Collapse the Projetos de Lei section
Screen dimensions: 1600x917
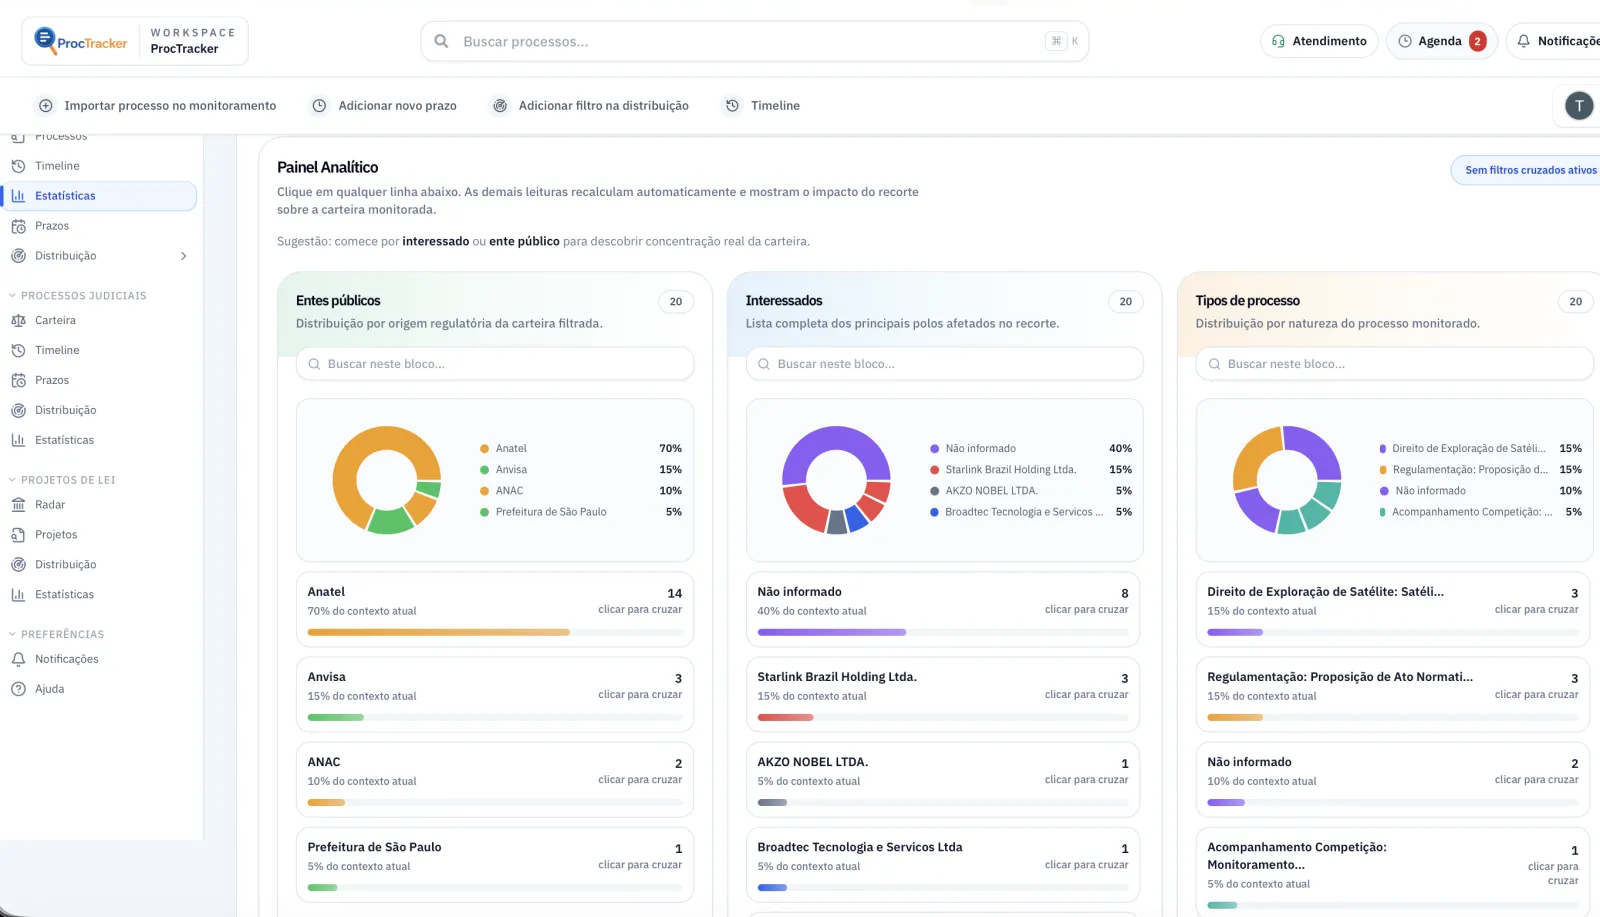62,480
